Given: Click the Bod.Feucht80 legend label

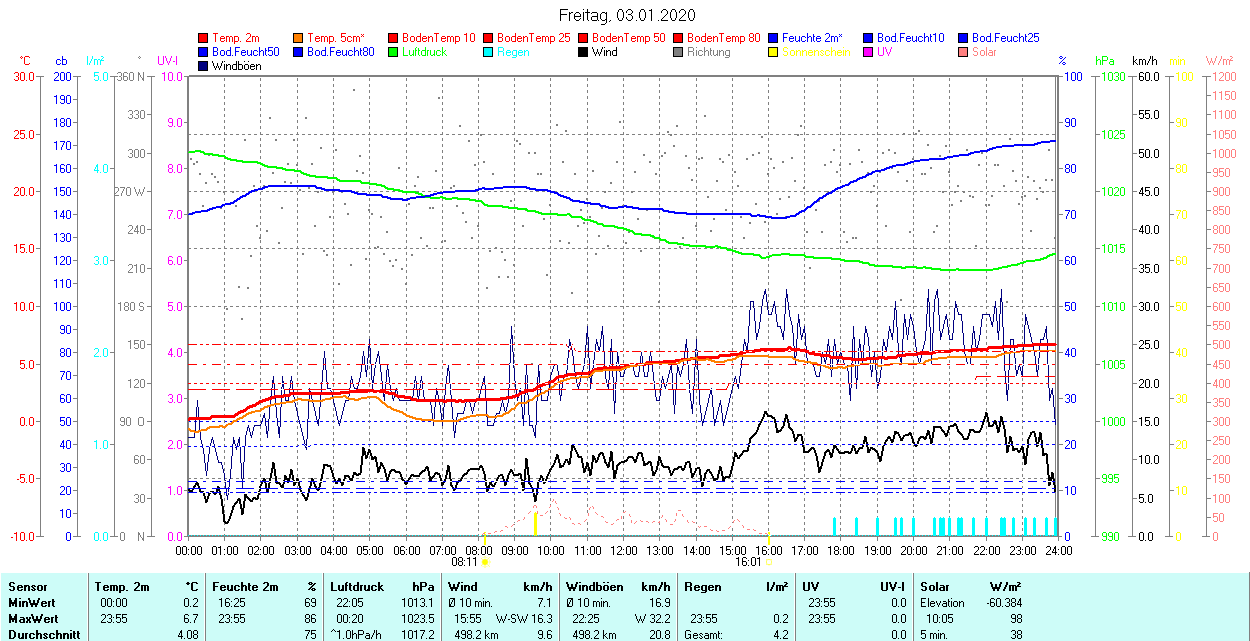Looking at the screenshot, I should coord(340,52).
